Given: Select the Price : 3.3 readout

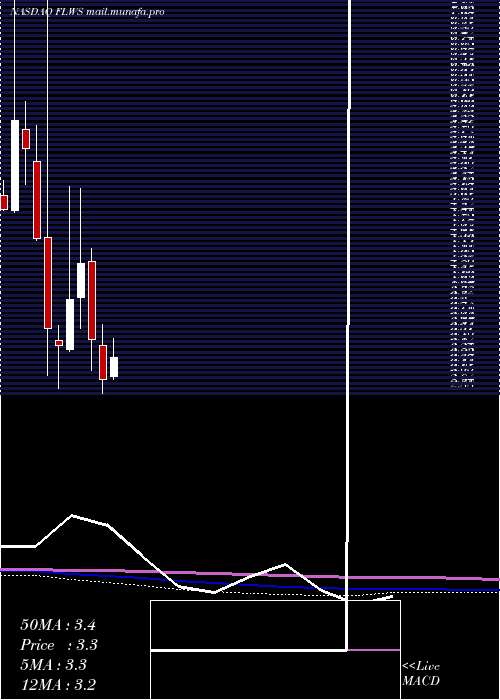Looking at the screenshot, I should [x=59, y=645].
